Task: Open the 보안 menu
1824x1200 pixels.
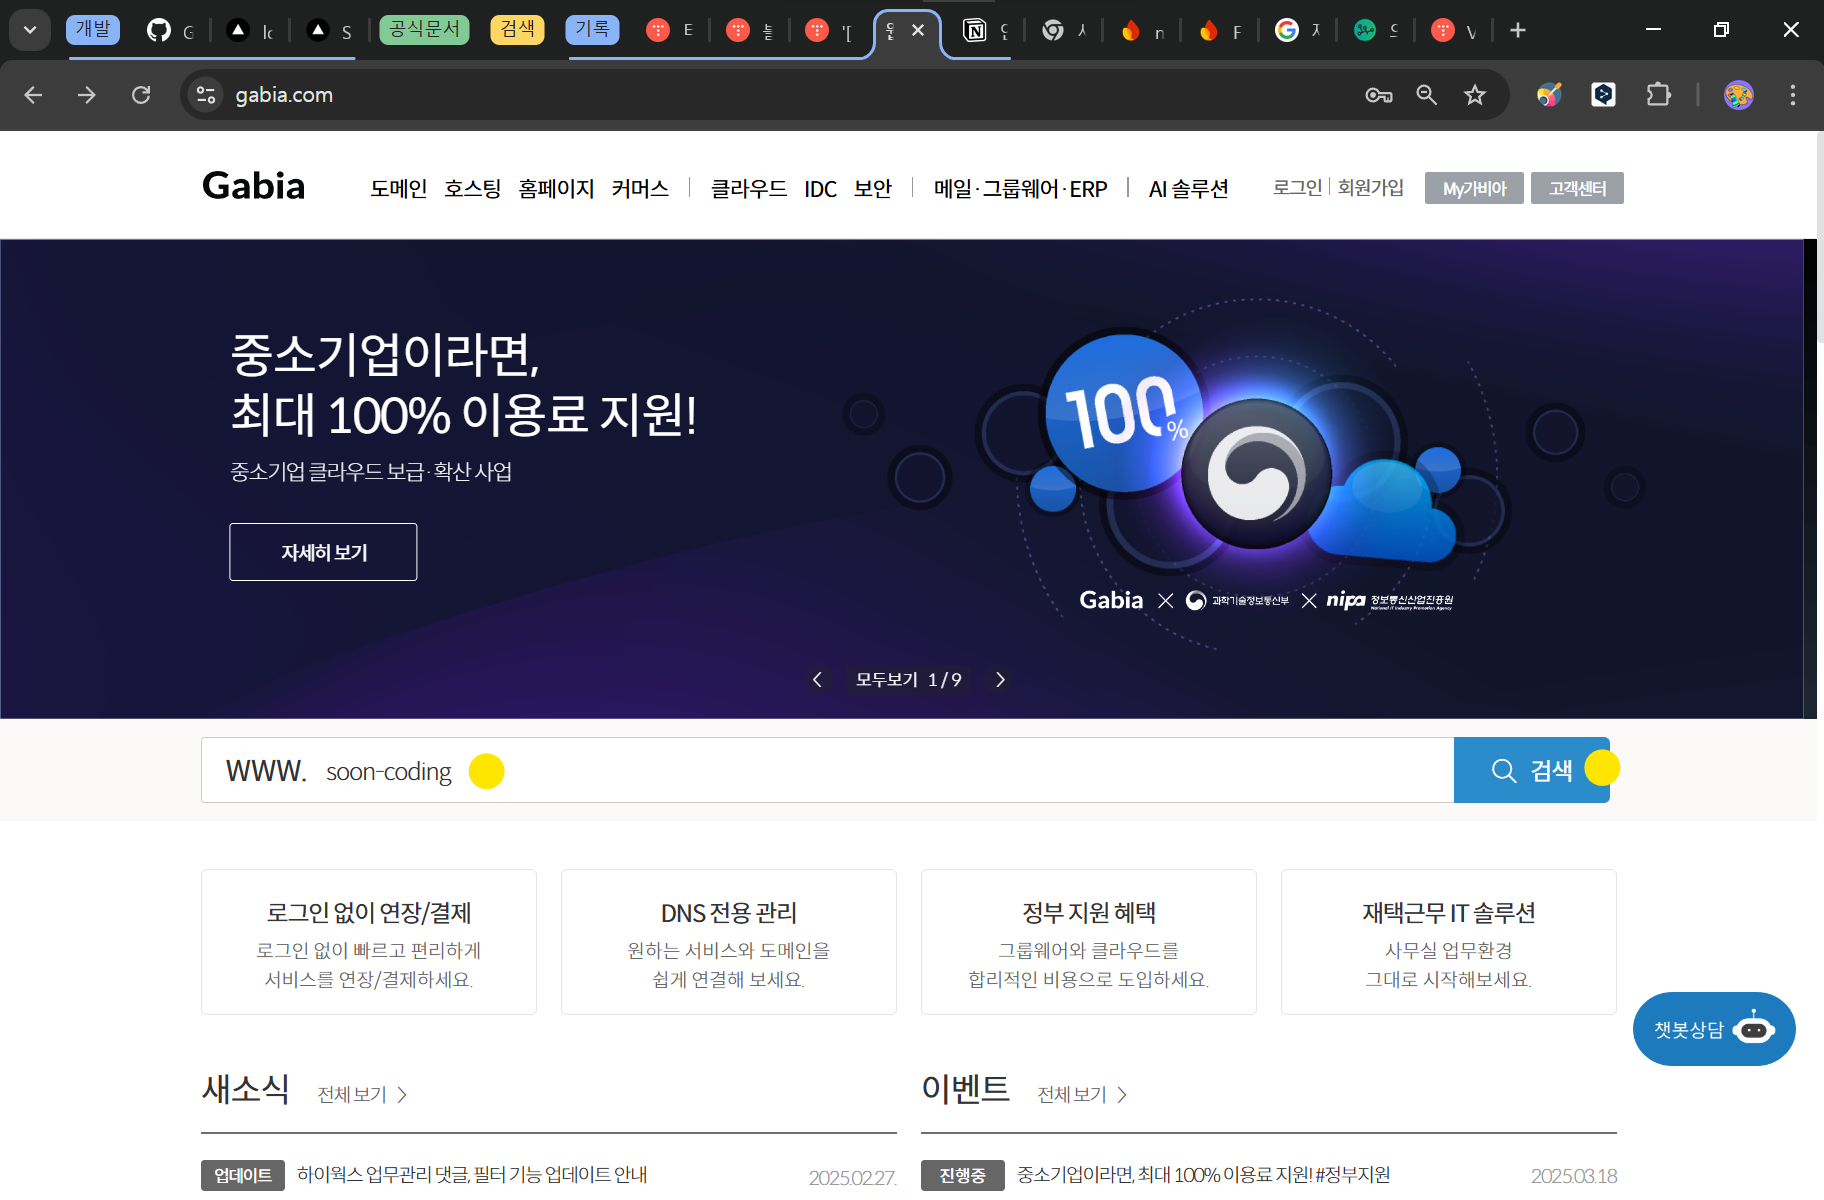Action: 872,188
